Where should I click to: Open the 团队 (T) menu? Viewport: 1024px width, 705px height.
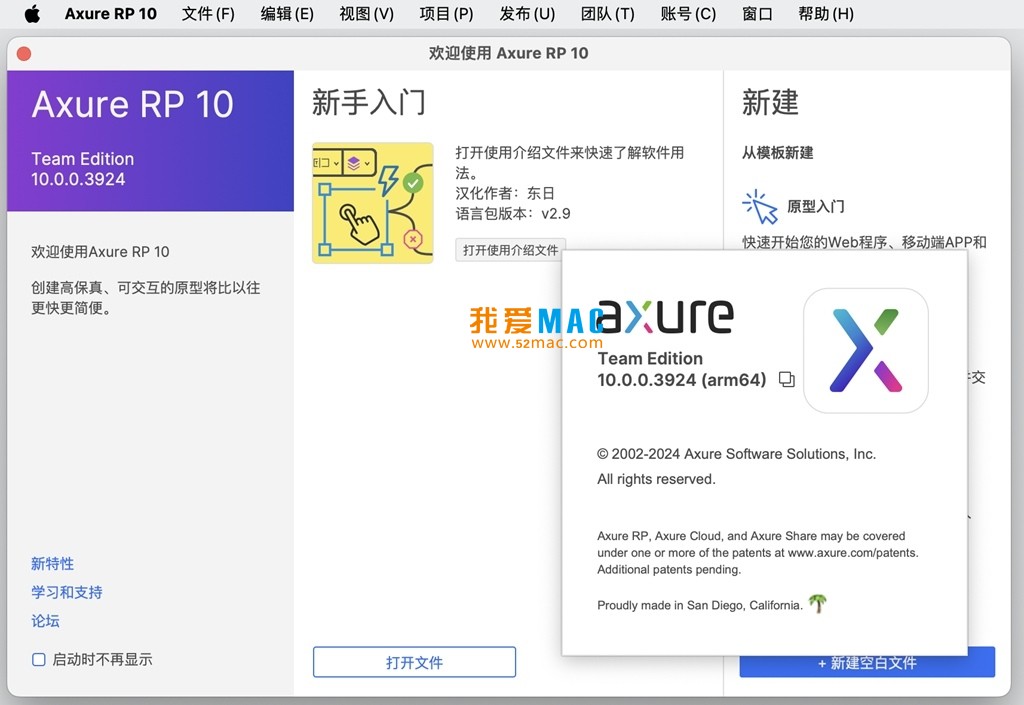(607, 14)
